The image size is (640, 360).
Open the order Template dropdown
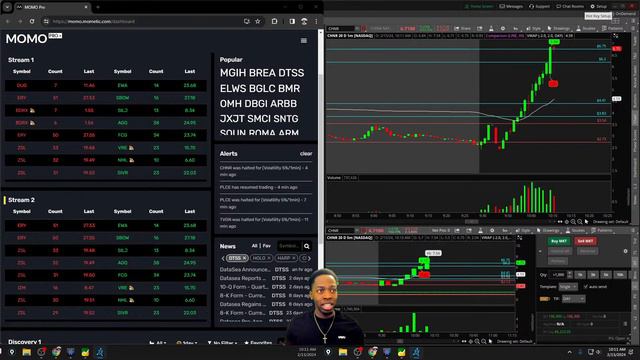pyautogui.click(x=568, y=287)
